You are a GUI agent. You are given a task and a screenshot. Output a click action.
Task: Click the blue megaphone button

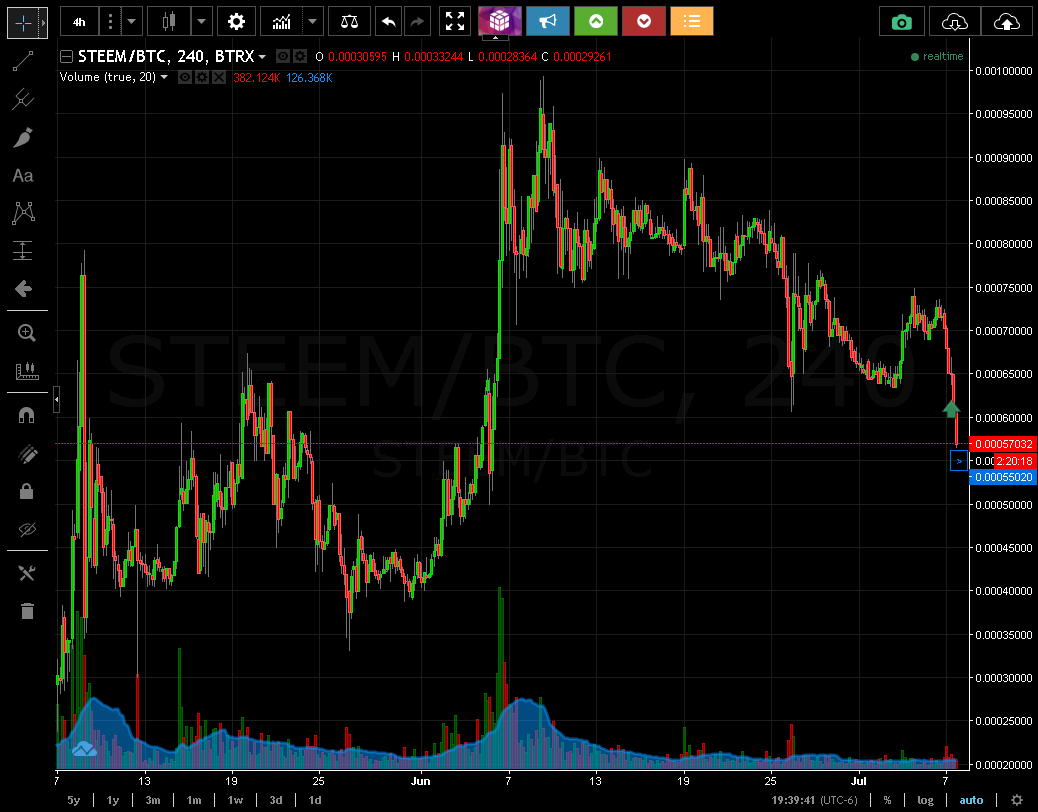[547, 21]
